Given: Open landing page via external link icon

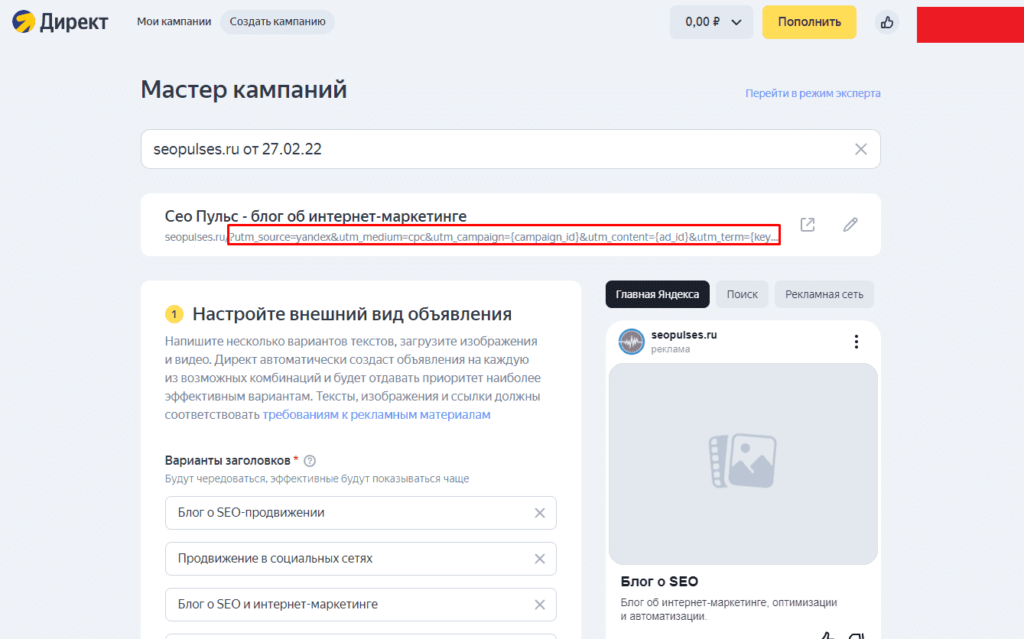Looking at the screenshot, I should (x=807, y=225).
